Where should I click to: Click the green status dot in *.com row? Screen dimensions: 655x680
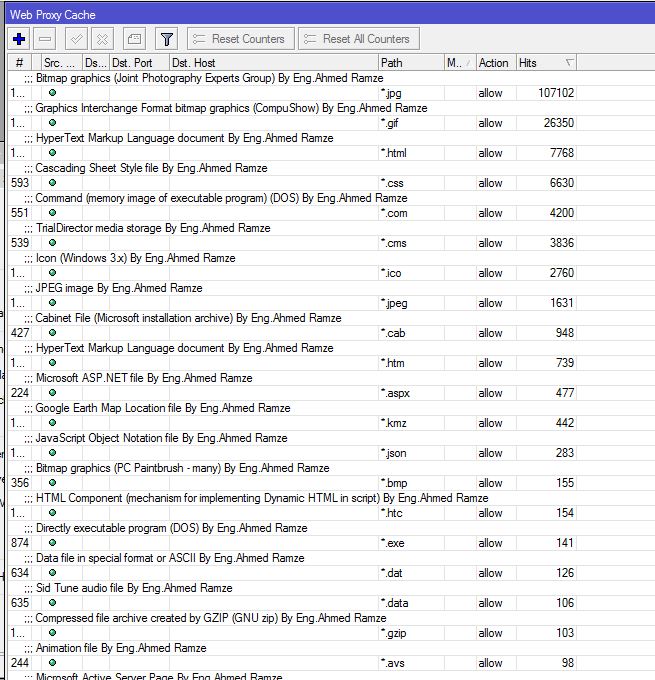pyautogui.click(x=52, y=212)
